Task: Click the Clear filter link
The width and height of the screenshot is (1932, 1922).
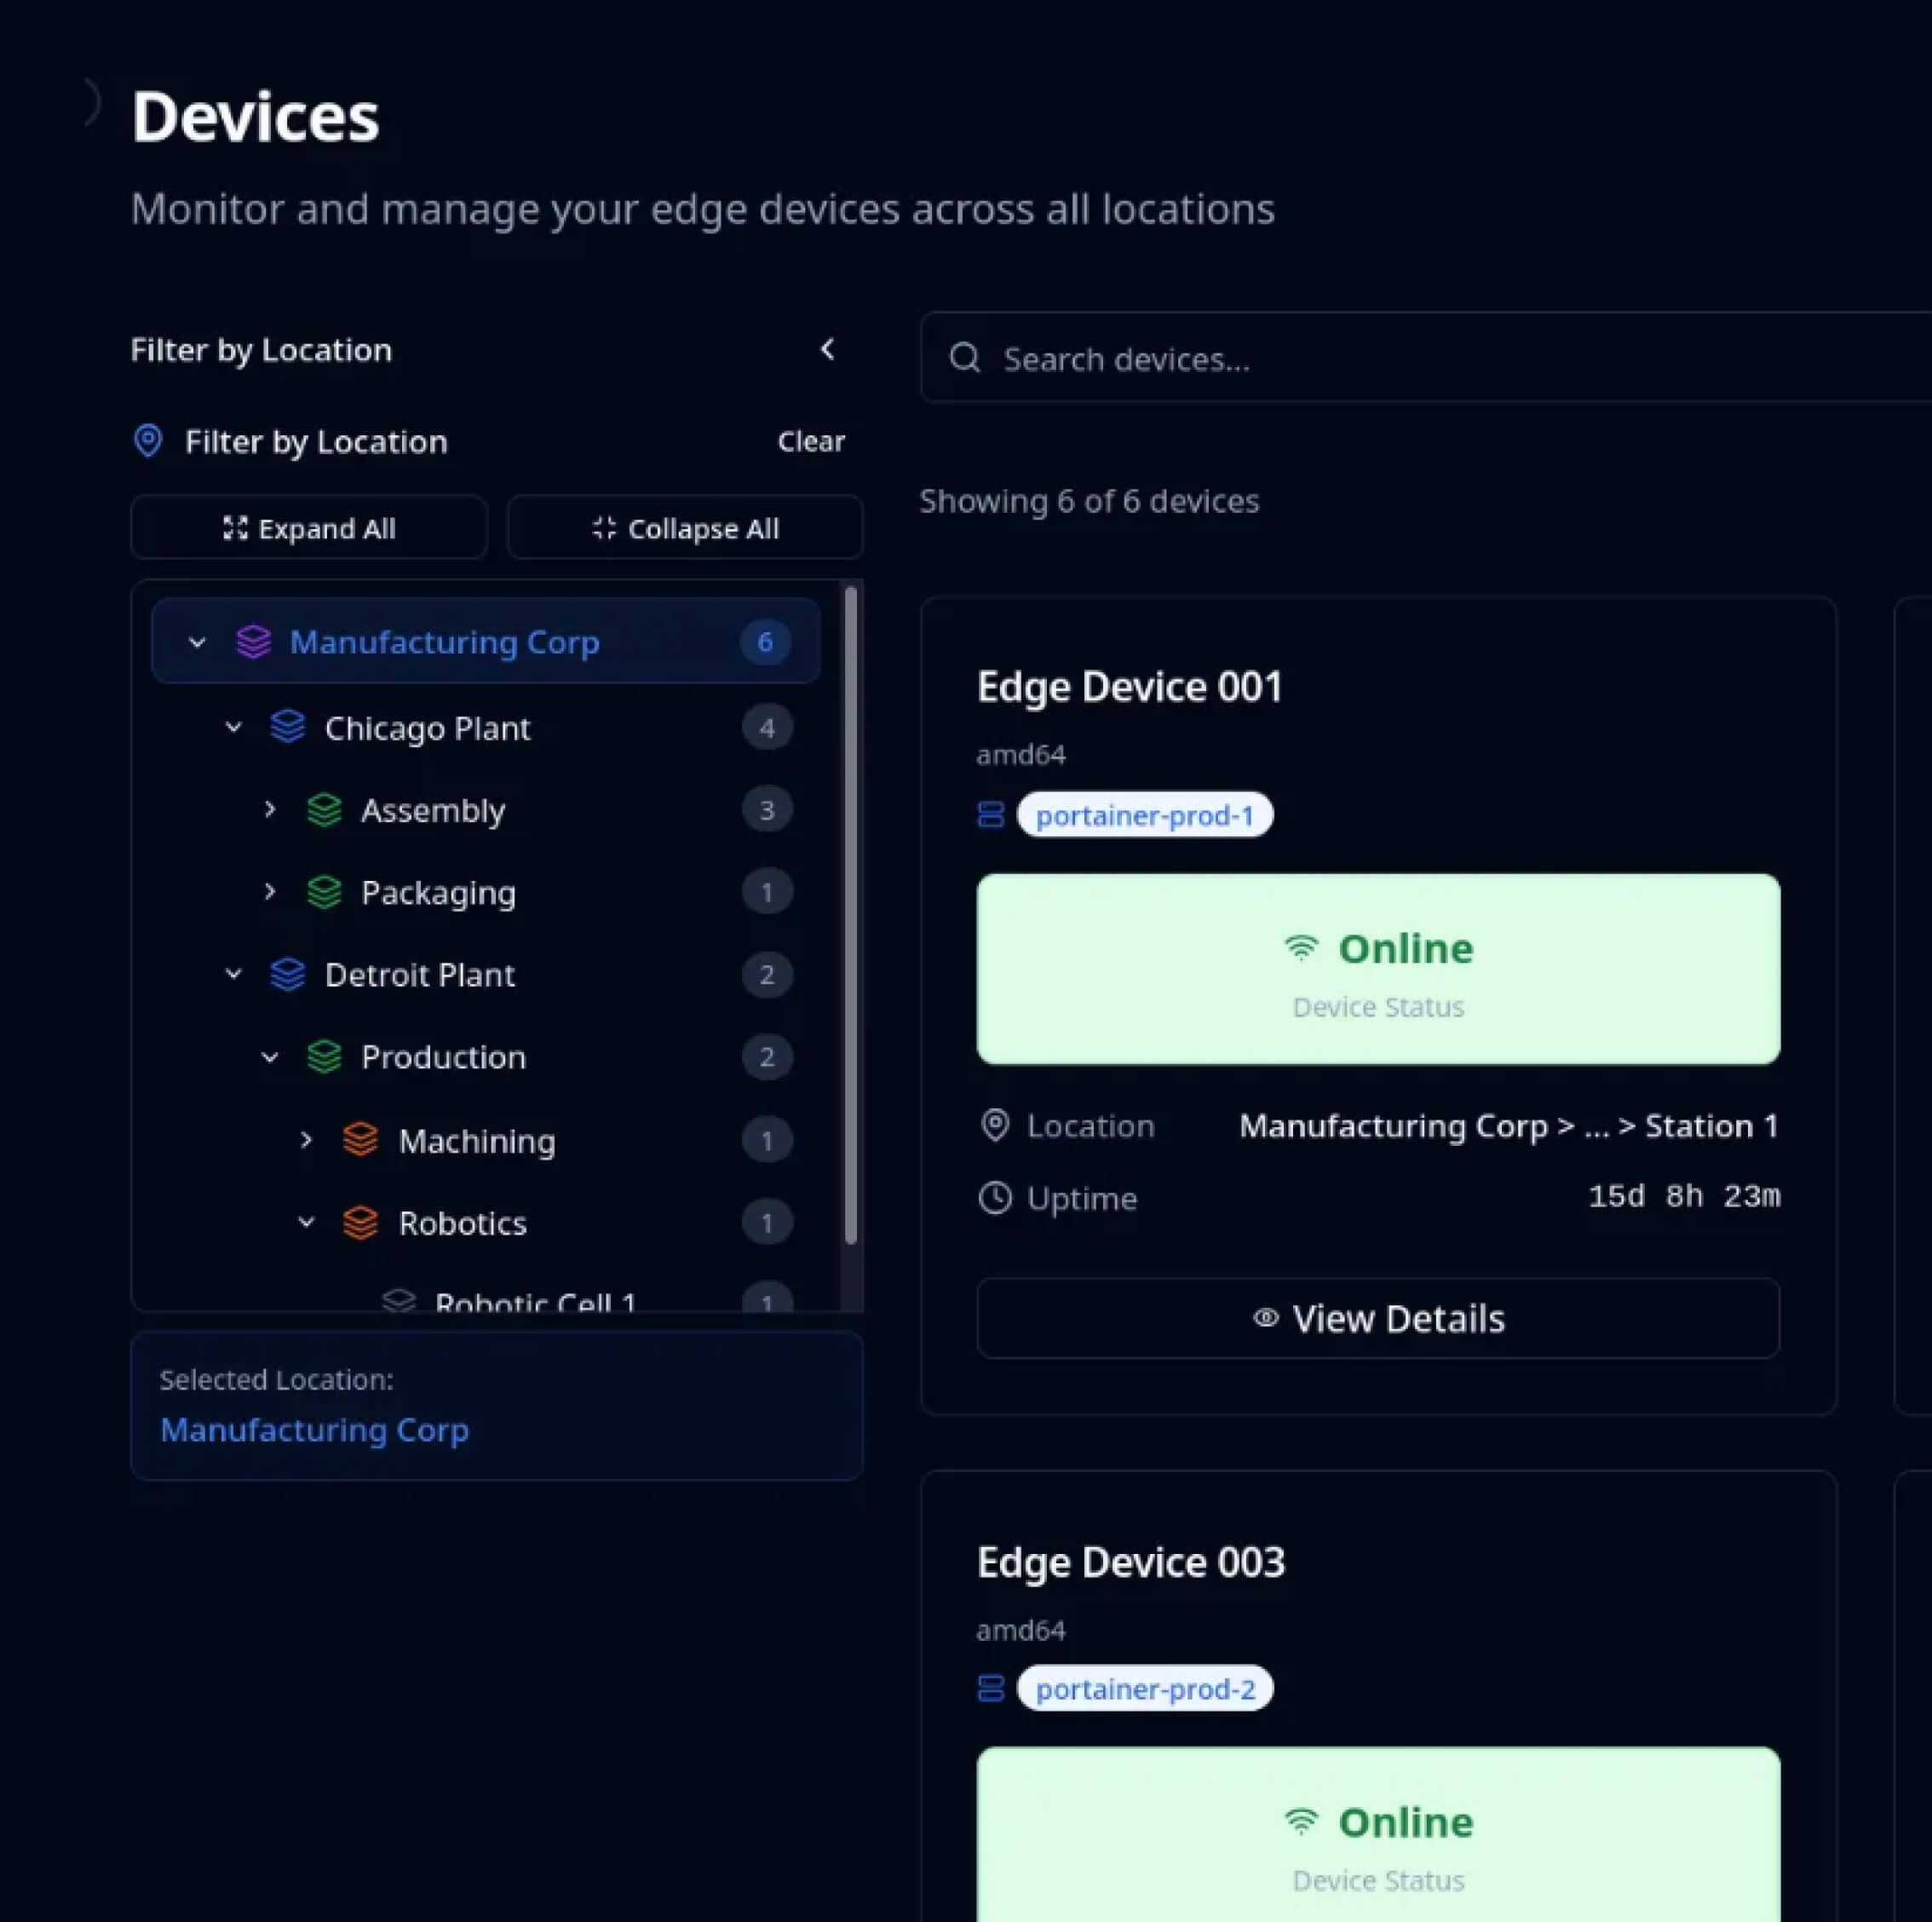Action: point(810,441)
